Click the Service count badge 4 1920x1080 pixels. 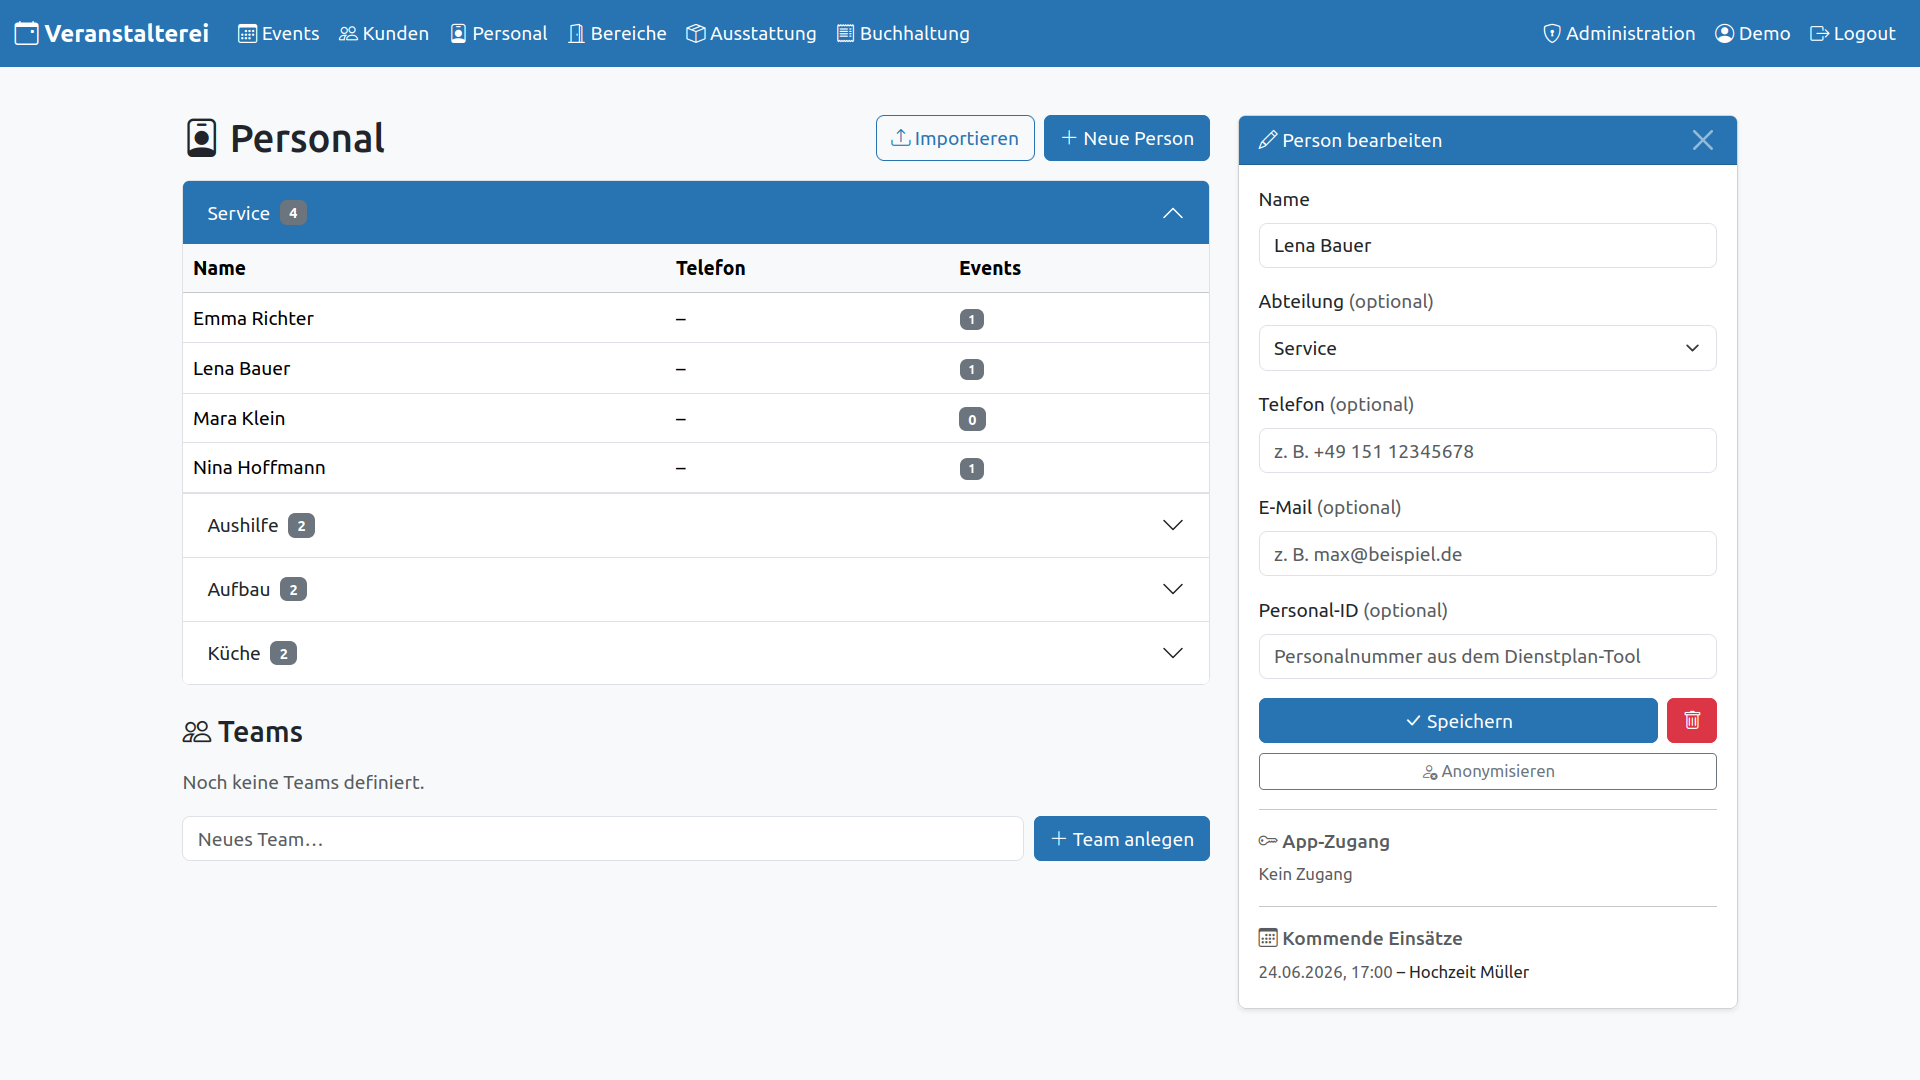[293, 213]
